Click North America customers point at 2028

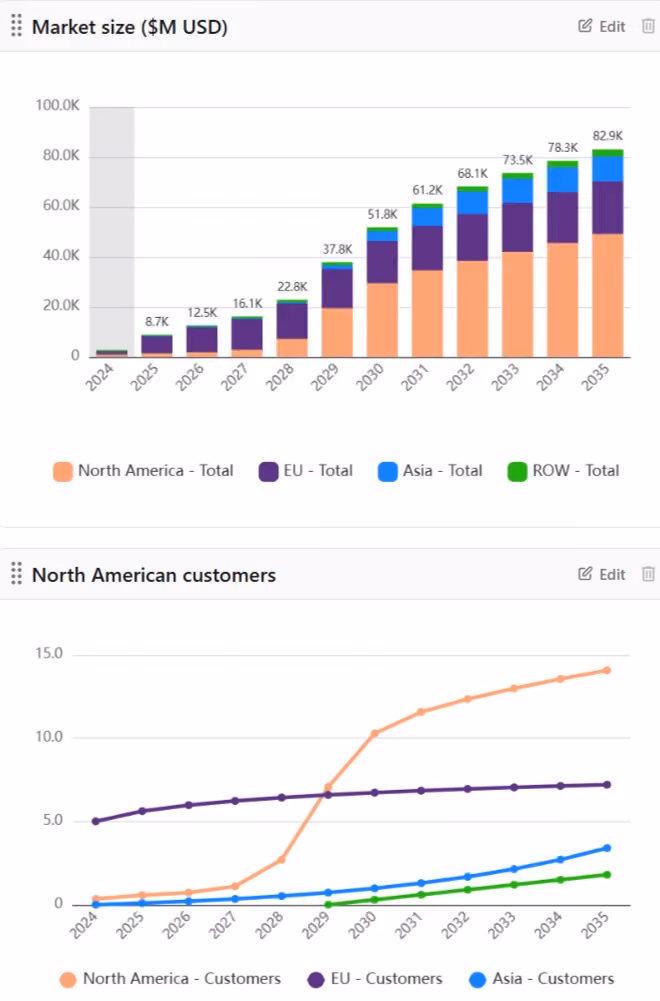[281, 860]
